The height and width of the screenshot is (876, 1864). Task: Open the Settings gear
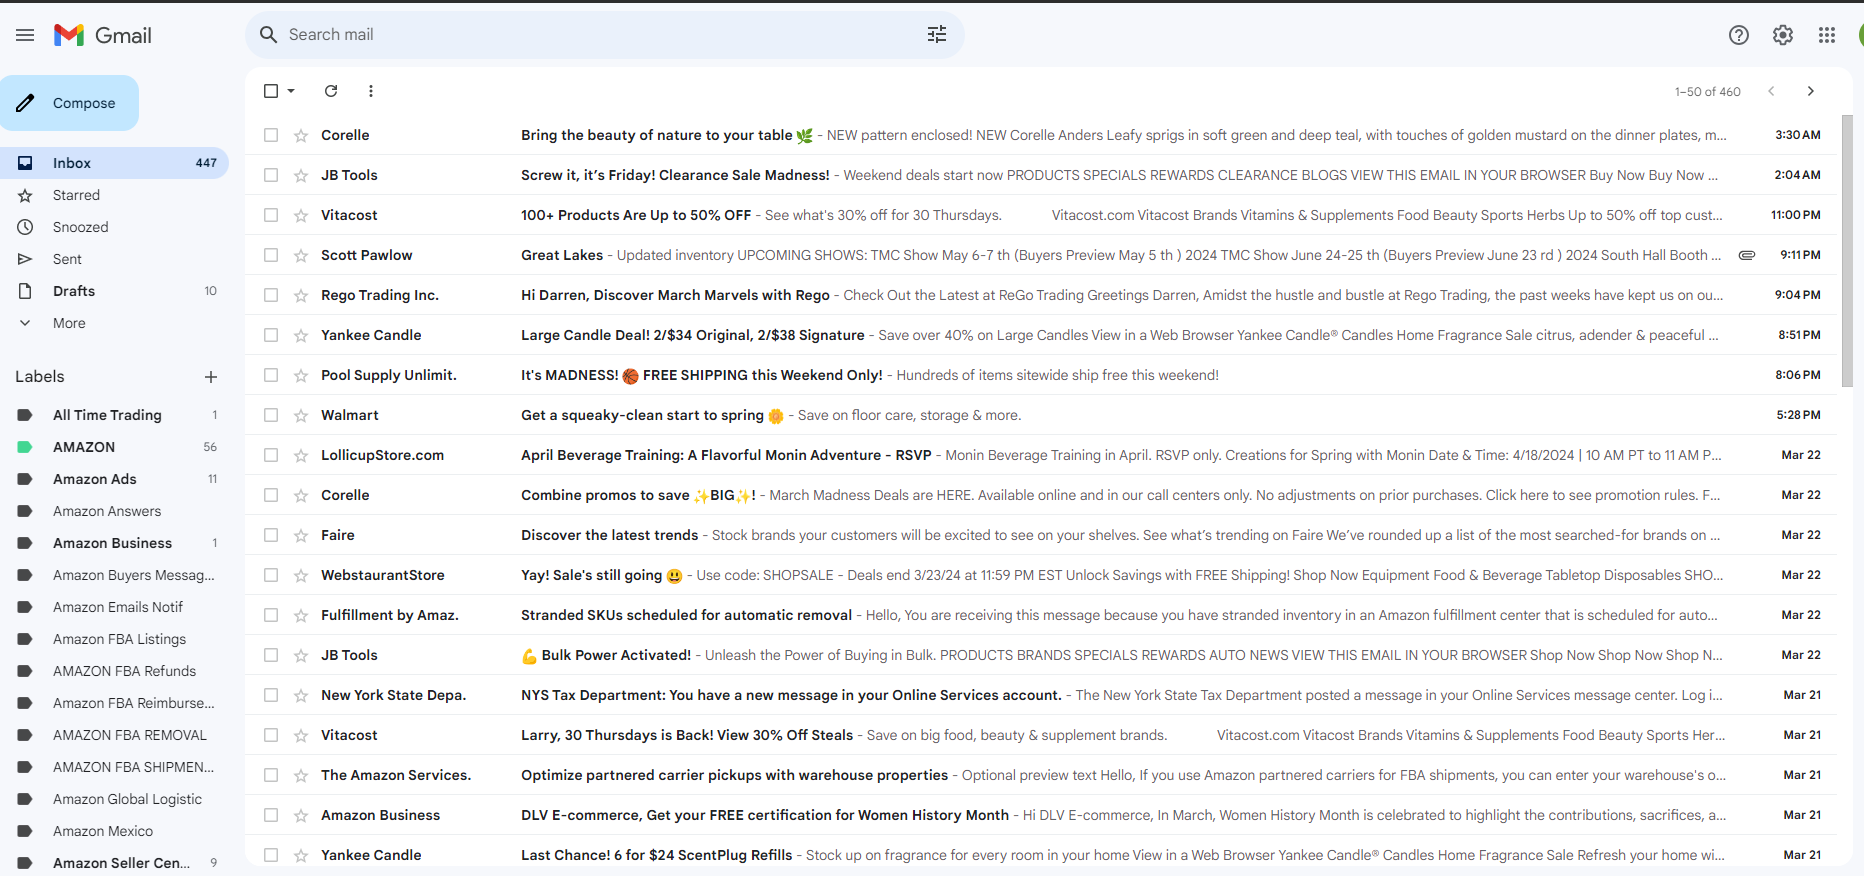1783,35
